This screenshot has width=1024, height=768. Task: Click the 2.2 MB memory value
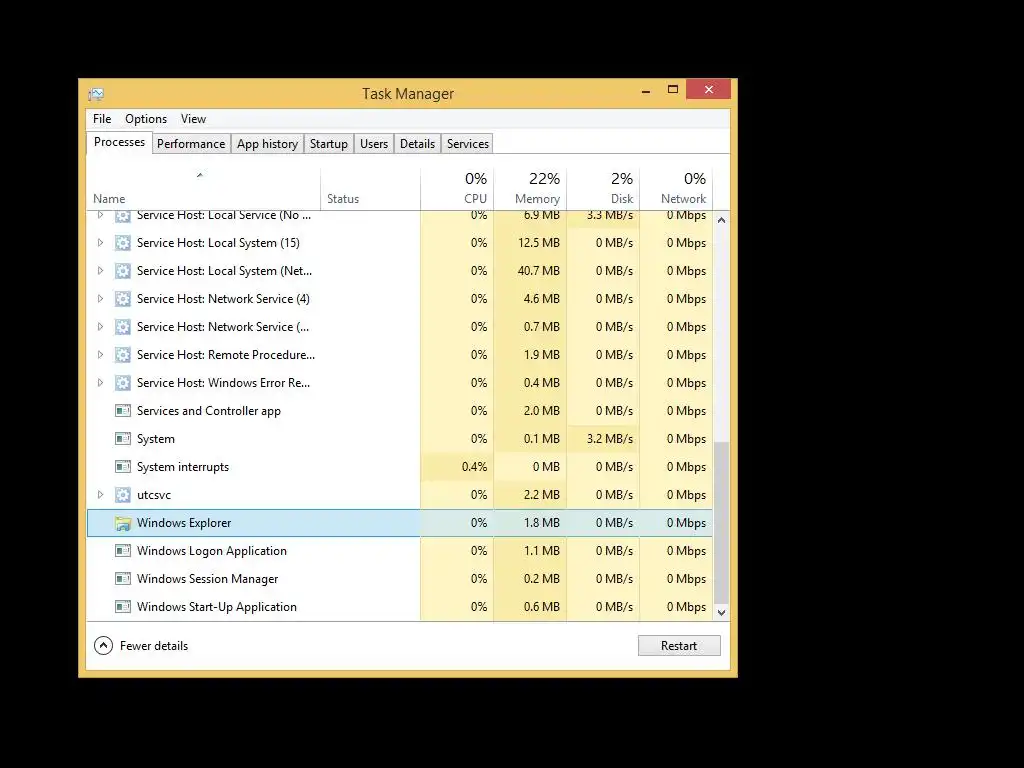[541, 495]
